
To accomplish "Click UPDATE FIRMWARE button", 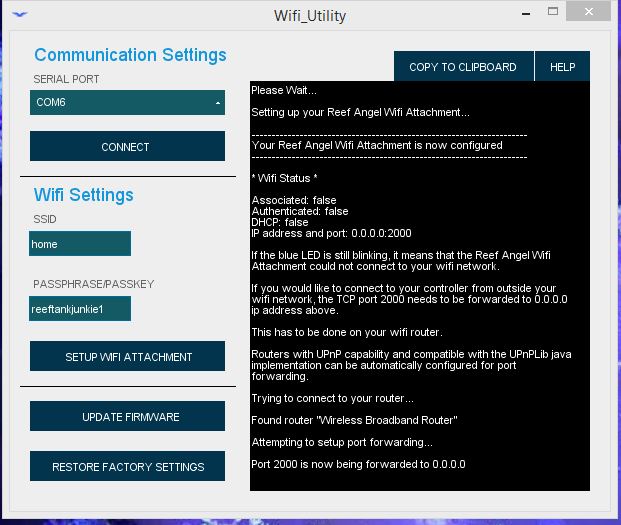I will [127, 416].
